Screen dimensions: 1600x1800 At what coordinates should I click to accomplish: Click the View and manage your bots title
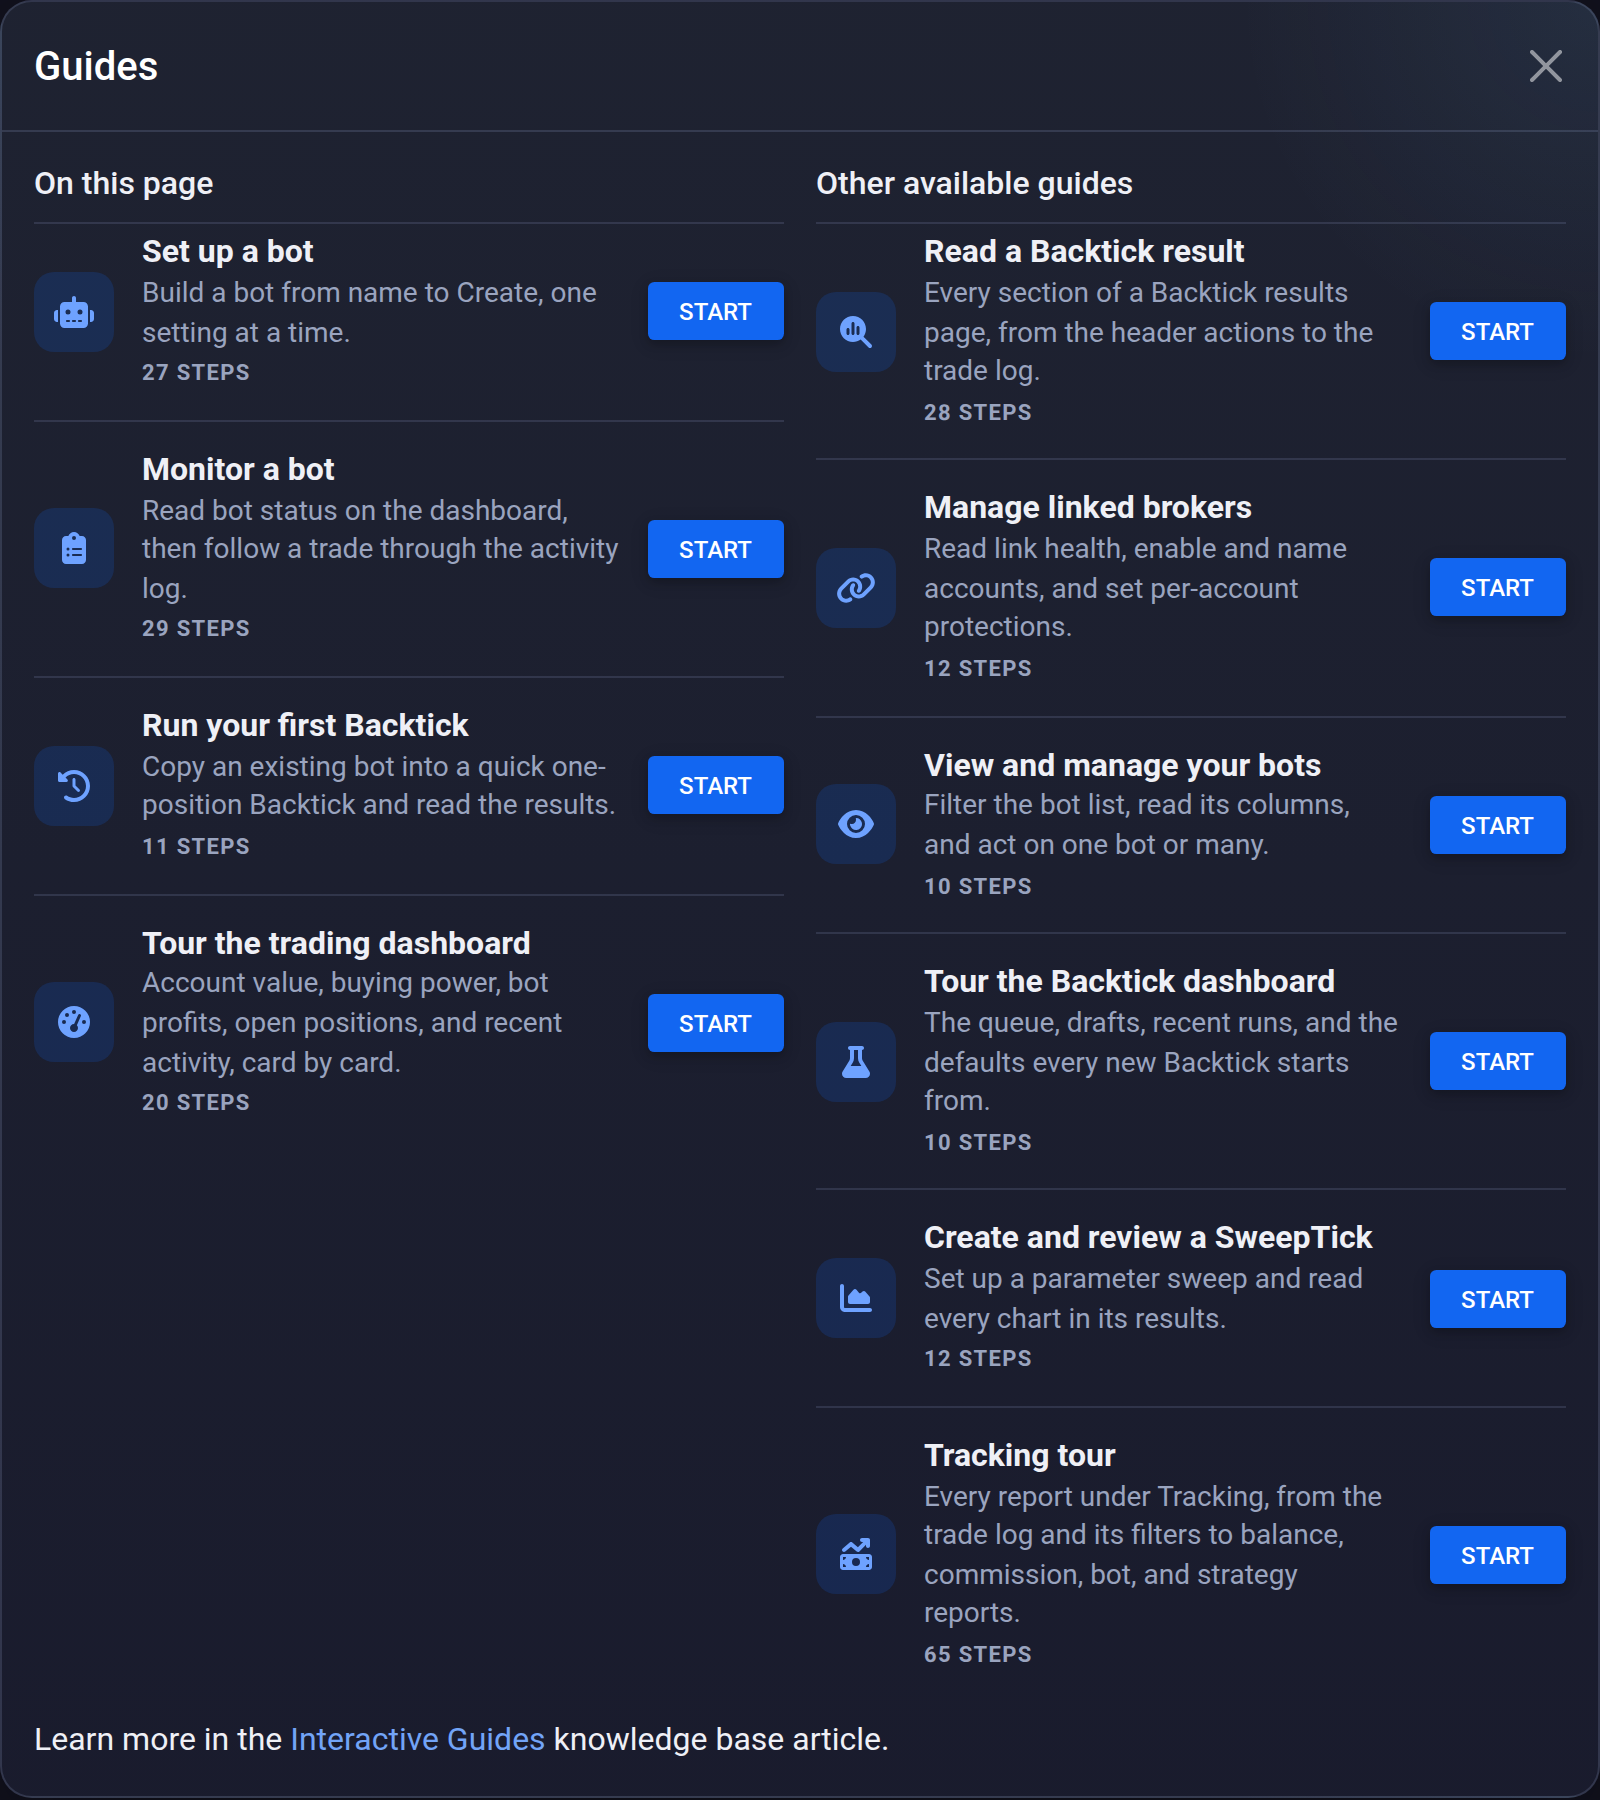[x=1122, y=765]
